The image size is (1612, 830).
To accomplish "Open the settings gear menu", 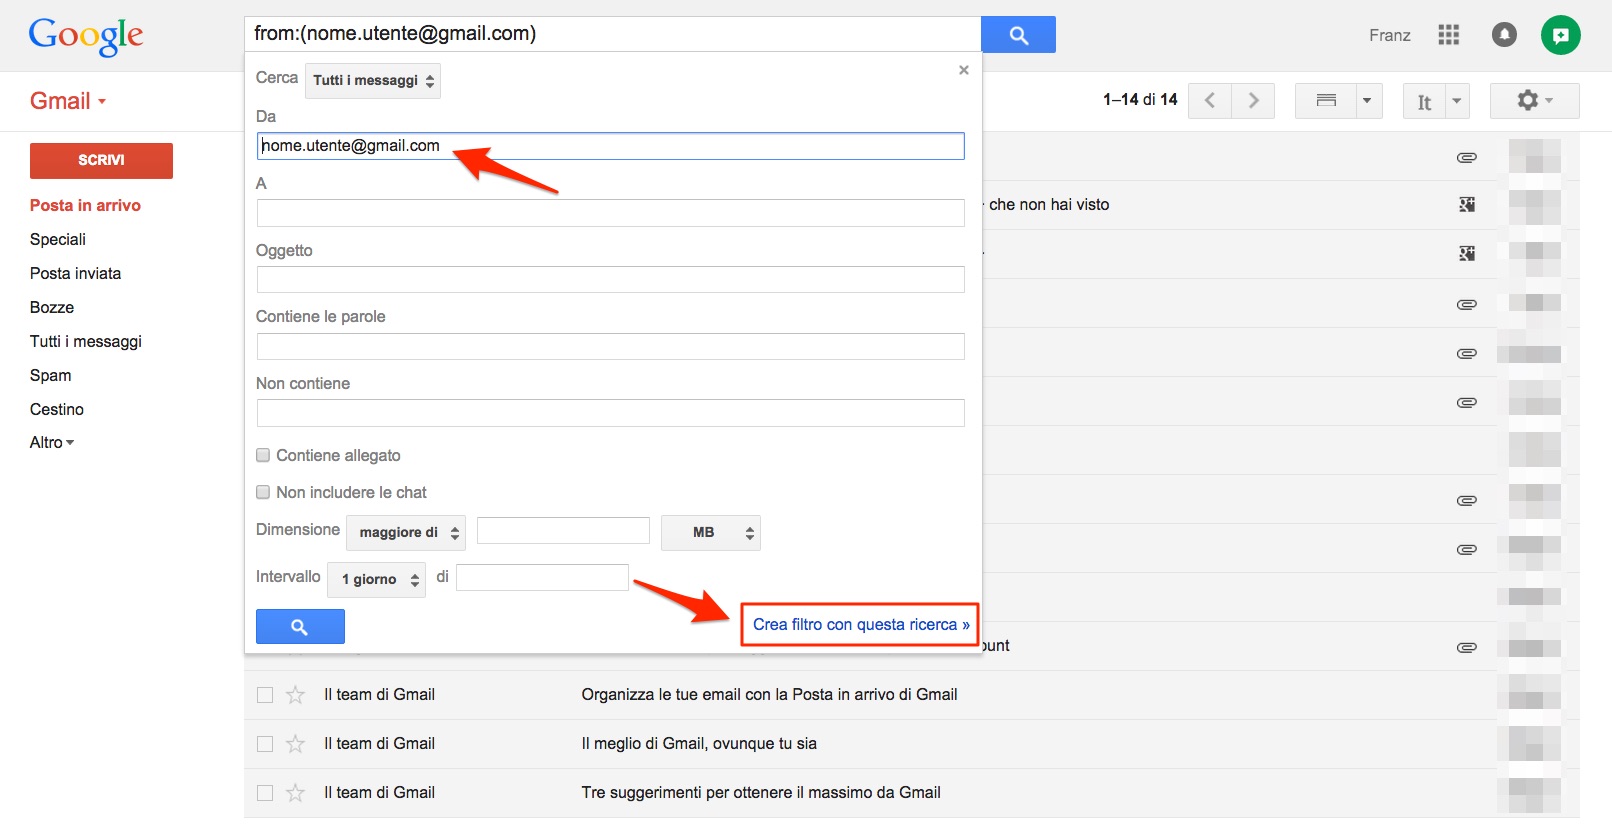I will point(1534,101).
